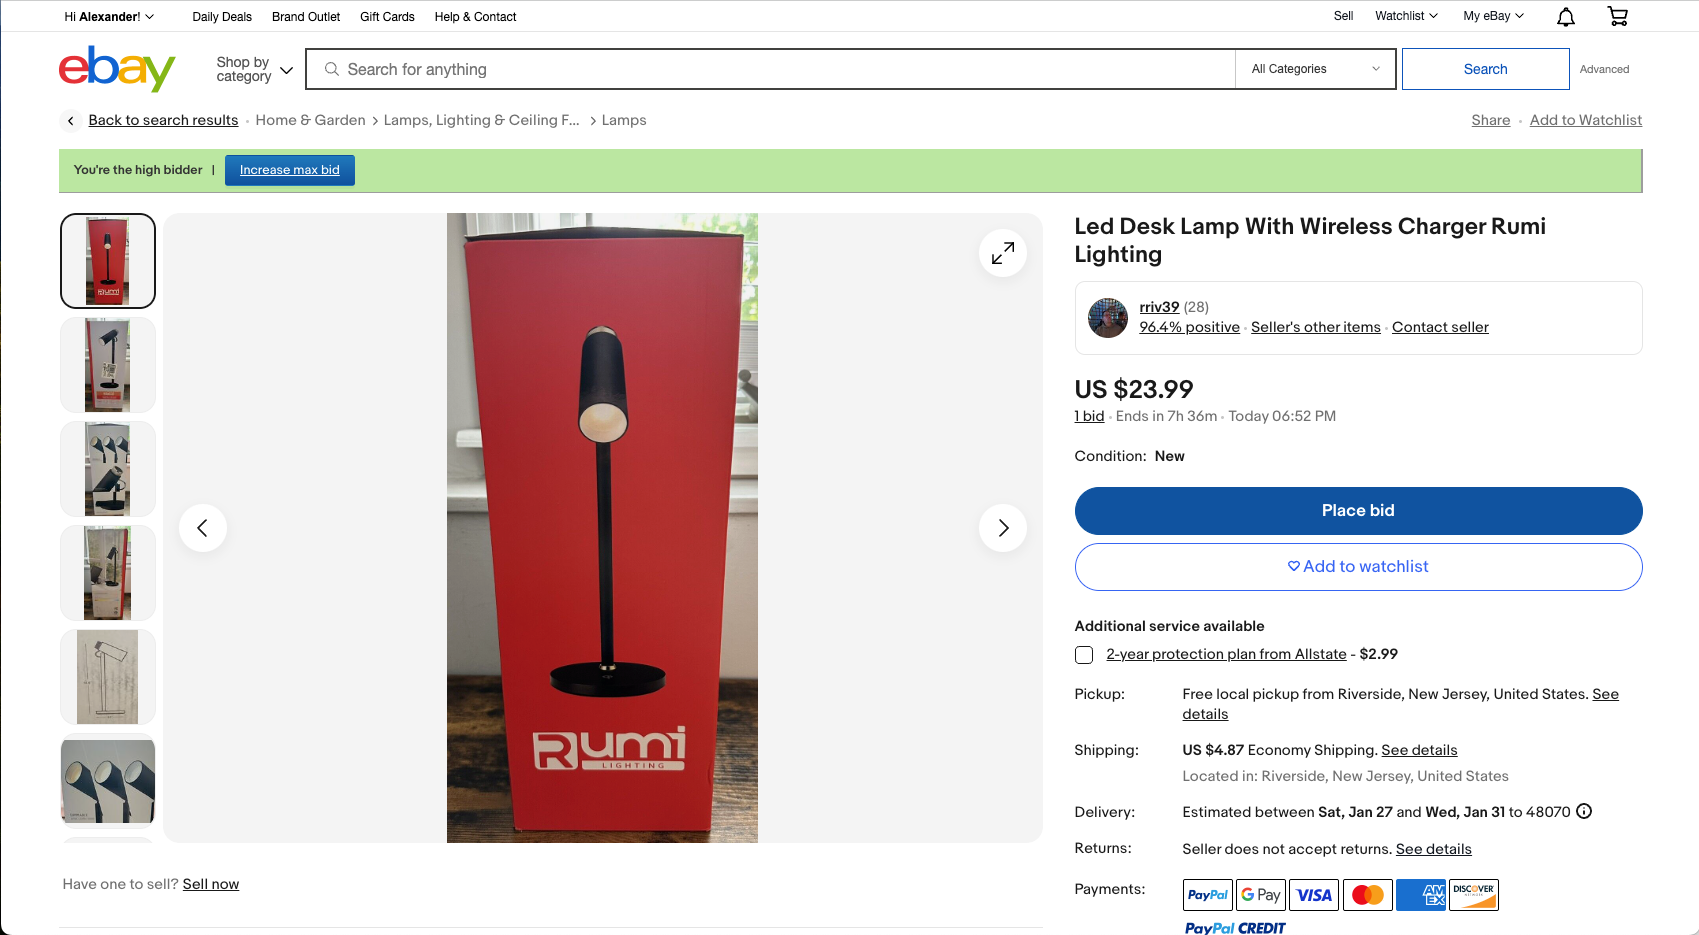Image resolution: width=1699 pixels, height=935 pixels.
Task: Open 96.4% positive feedback link
Action: pos(1189,327)
